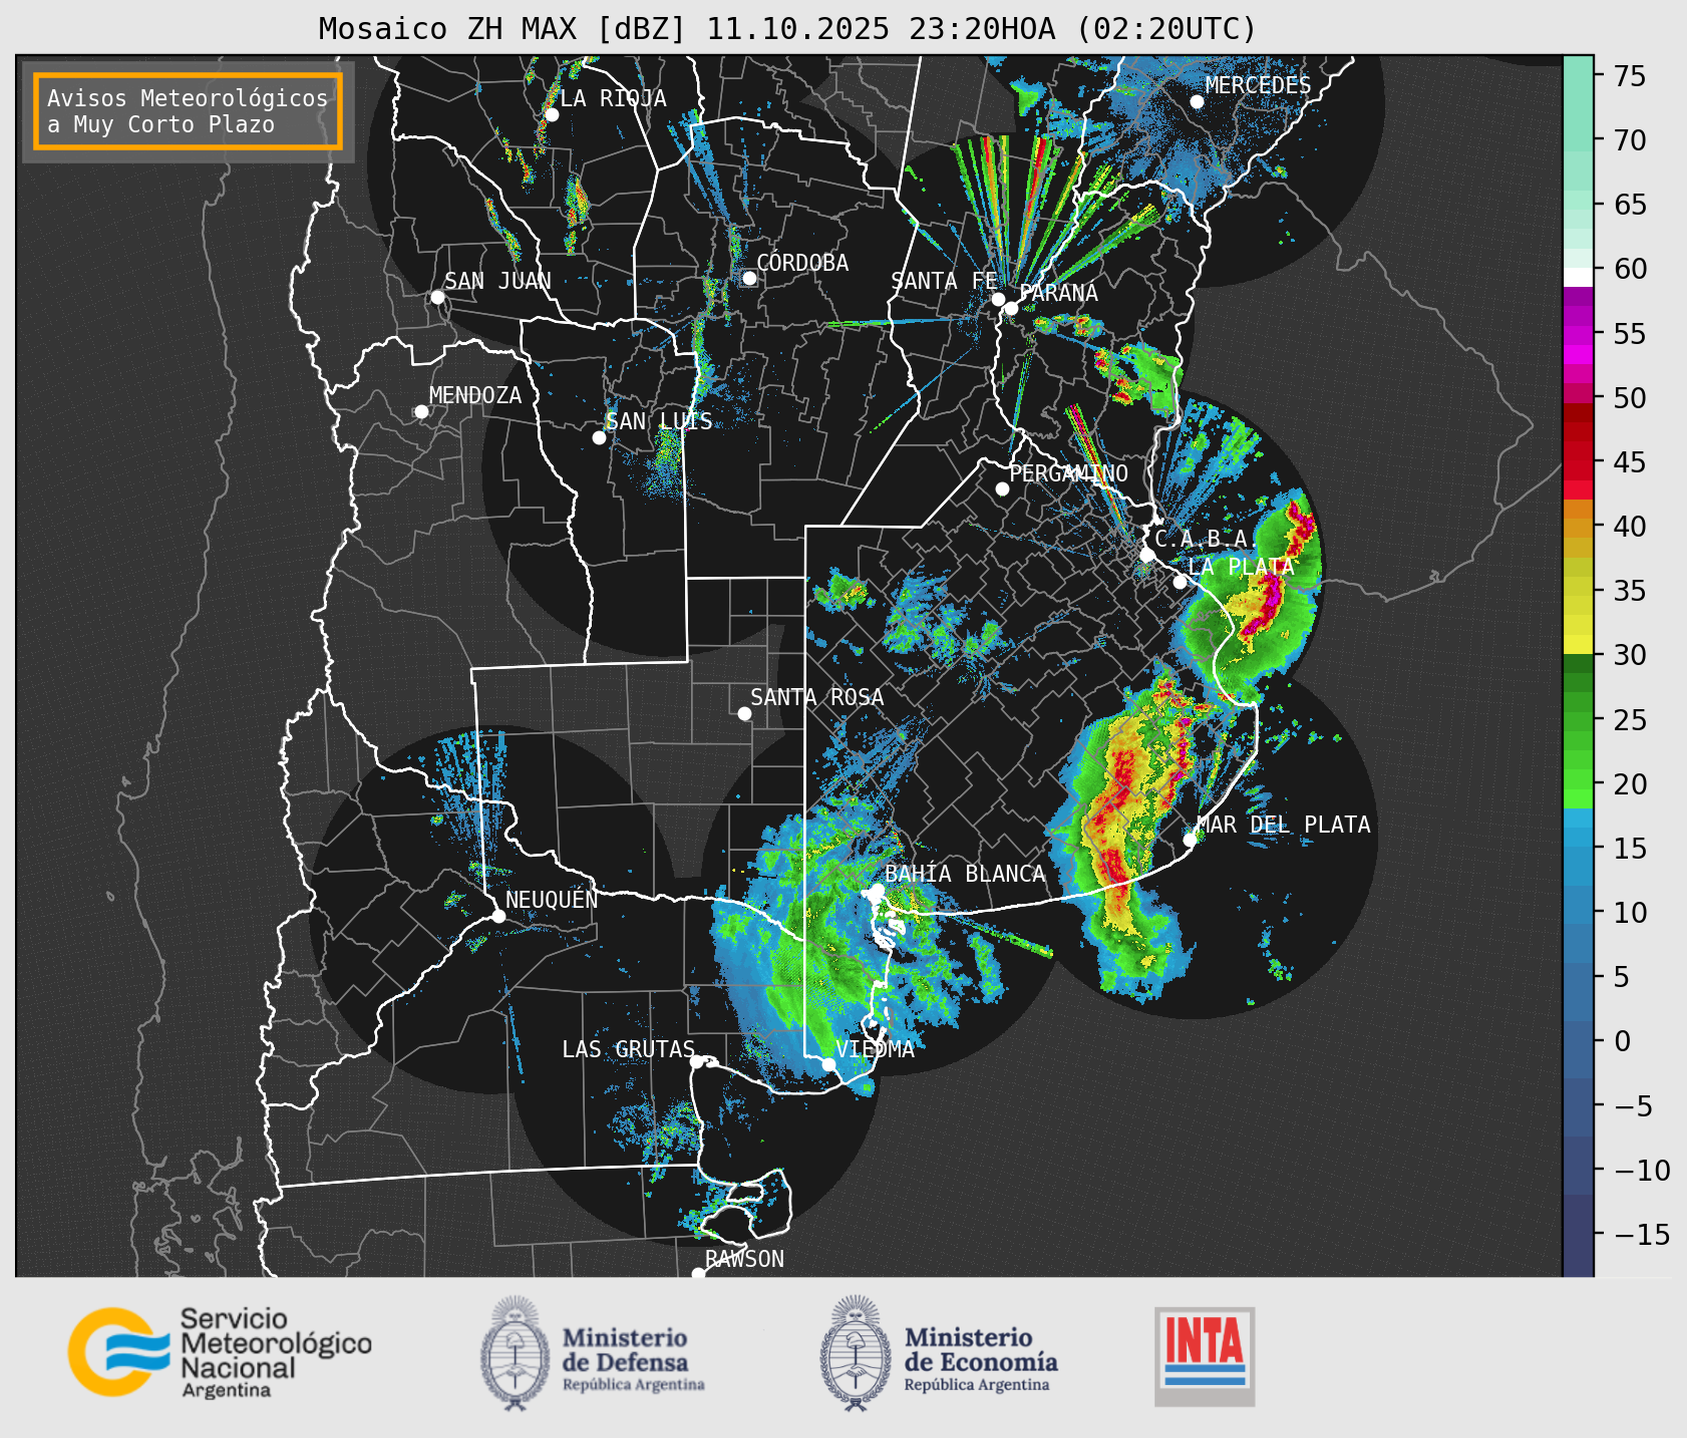Click the "RAWSON" map label
The width and height of the screenshot is (1687, 1438).
coord(745,1259)
